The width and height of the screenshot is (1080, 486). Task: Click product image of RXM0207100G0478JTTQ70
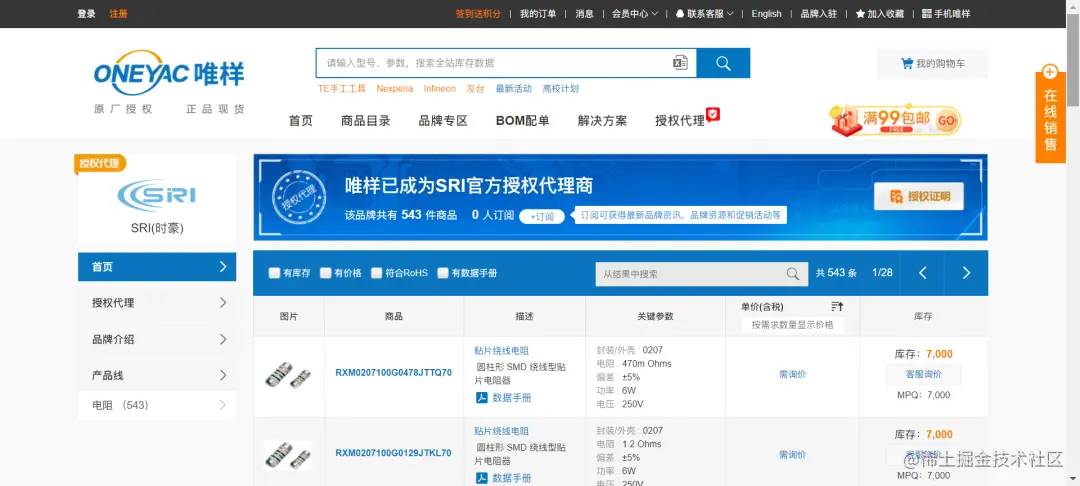(288, 375)
